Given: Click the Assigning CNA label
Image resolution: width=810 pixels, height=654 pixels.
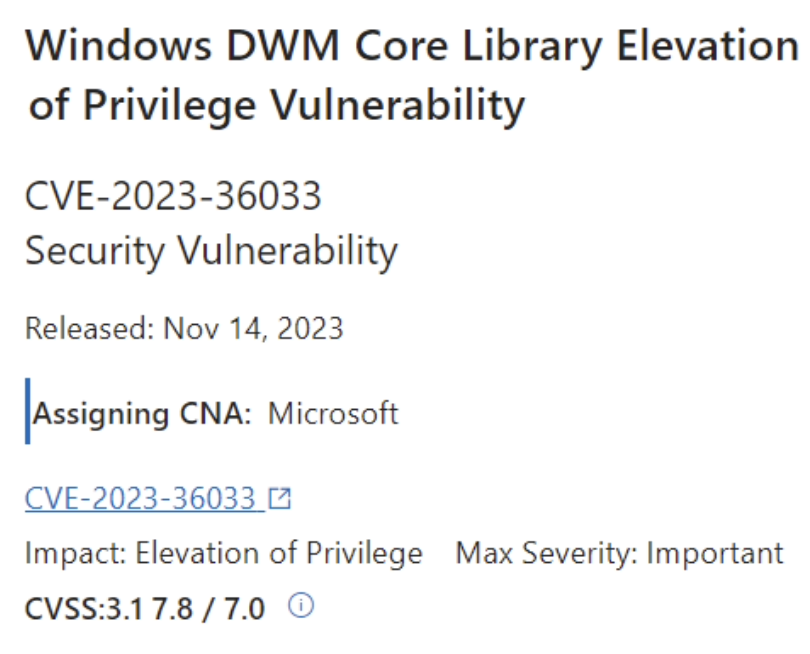Looking at the screenshot, I should (x=142, y=414).
